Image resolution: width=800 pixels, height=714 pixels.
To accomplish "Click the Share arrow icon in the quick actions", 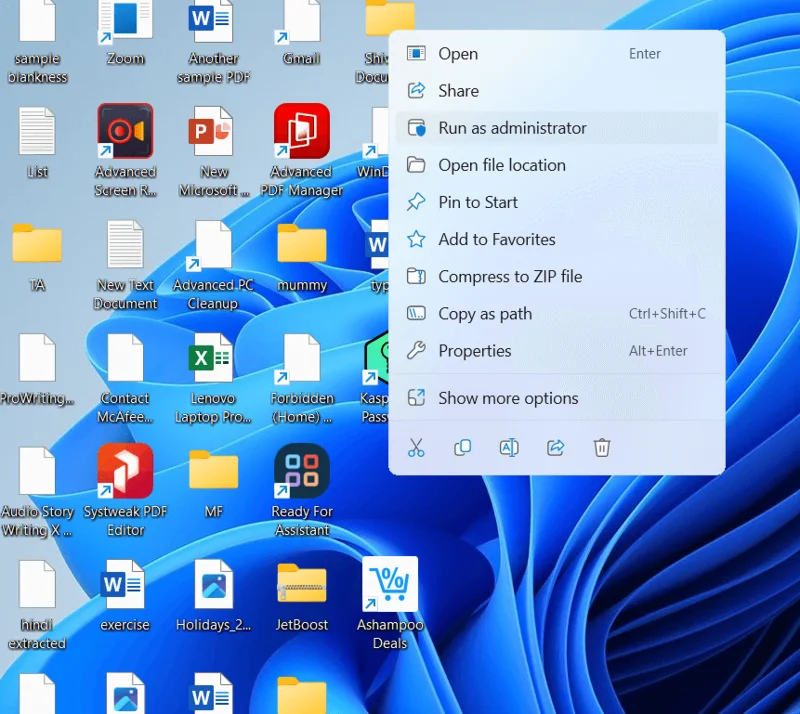I will 555,448.
